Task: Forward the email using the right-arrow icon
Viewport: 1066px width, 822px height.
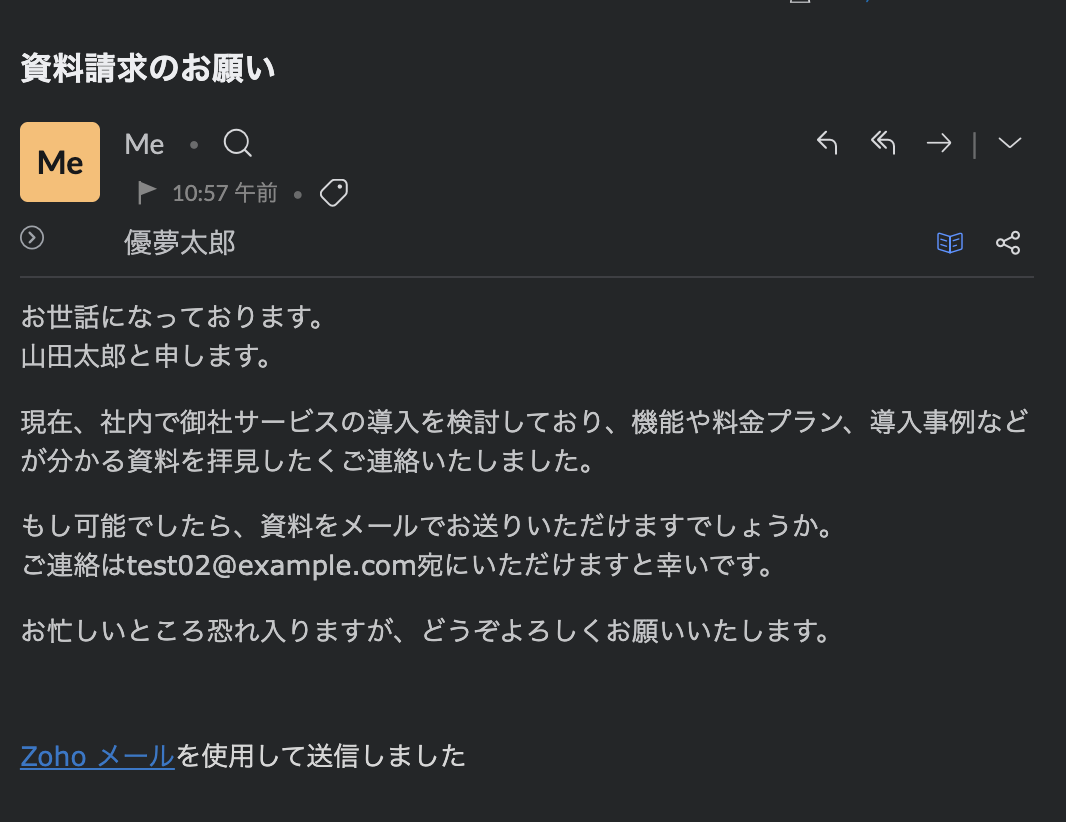Action: coord(939,143)
